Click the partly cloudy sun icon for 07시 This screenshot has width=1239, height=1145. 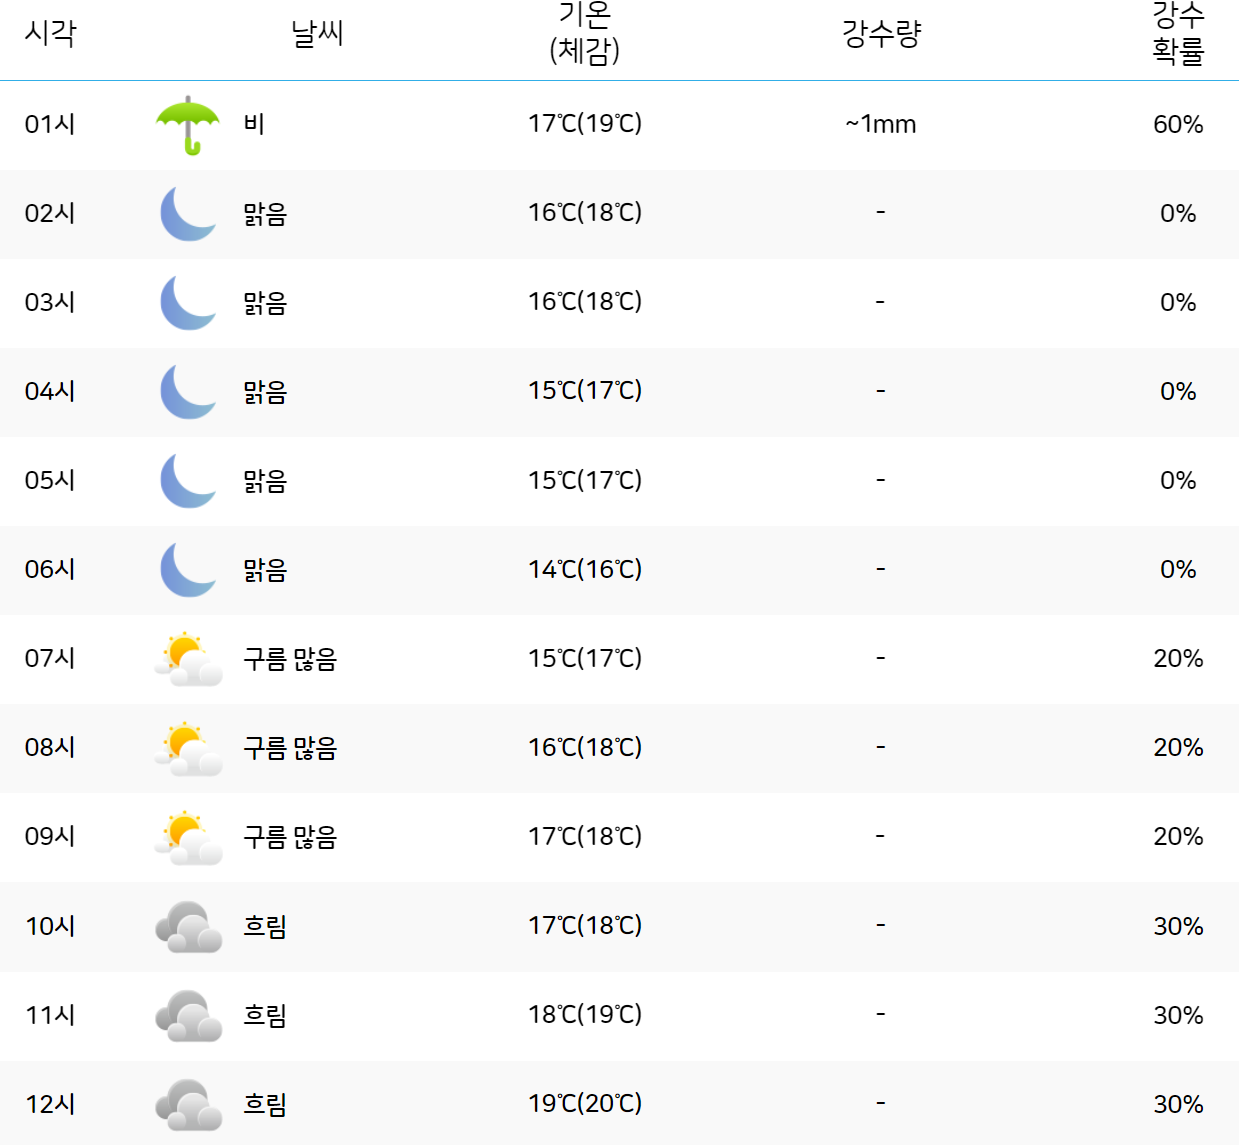coord(188,658)
